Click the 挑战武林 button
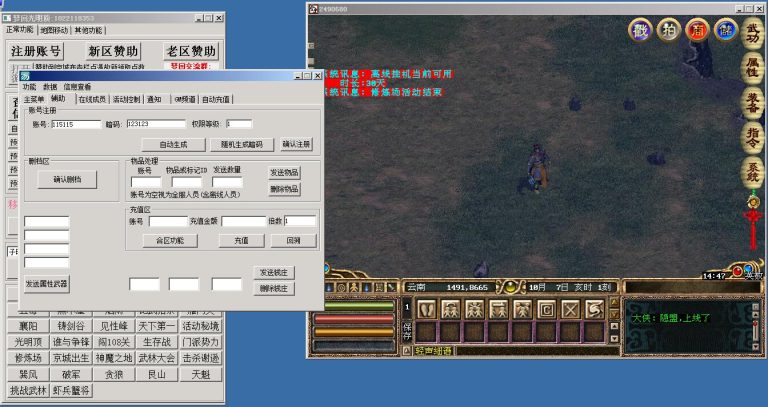 [28, 390]
